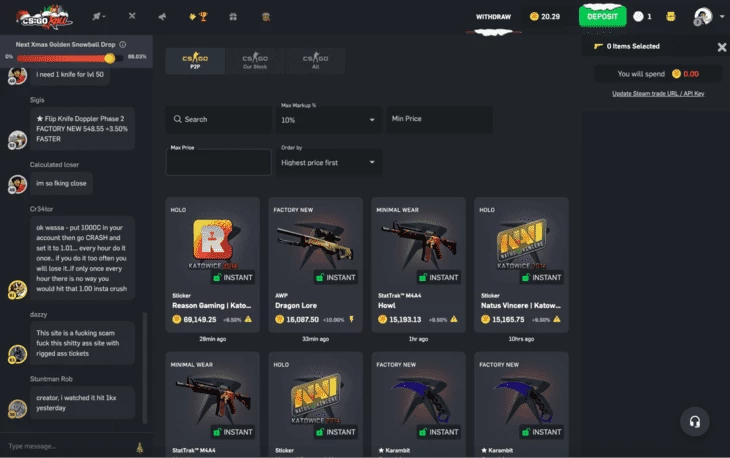Open the megaphone announcements icon
Image resolution: width=730 pixels, height=458 pixels.
point(162,17)
